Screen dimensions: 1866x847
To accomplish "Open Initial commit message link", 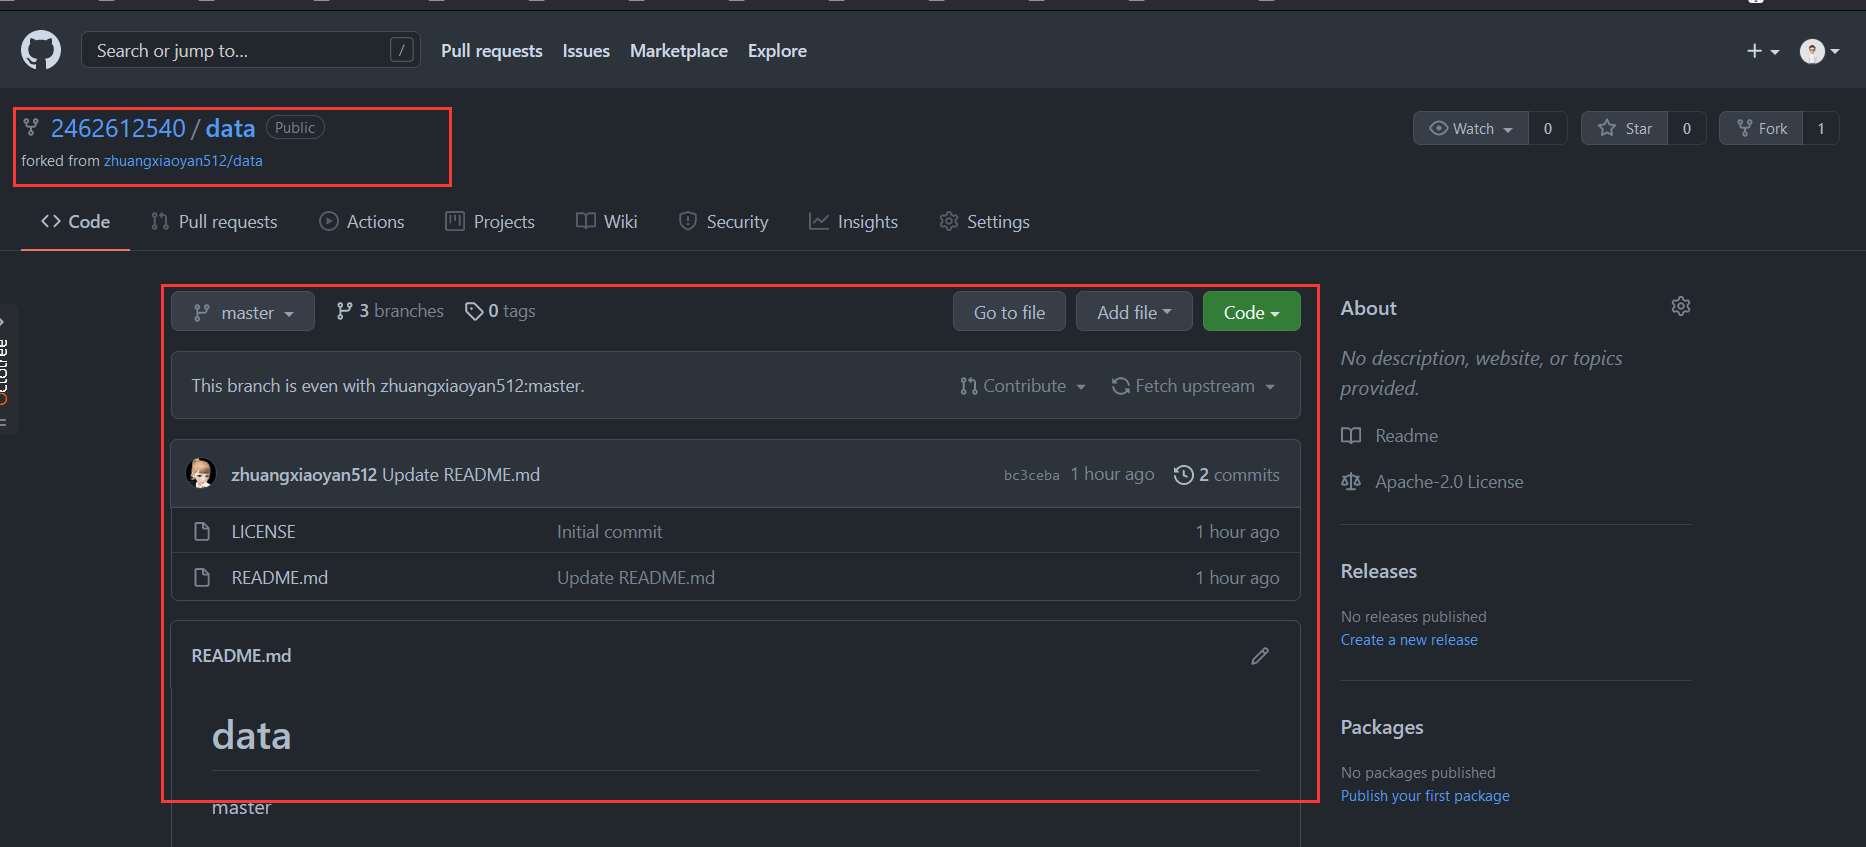I will tap(609, 532).
